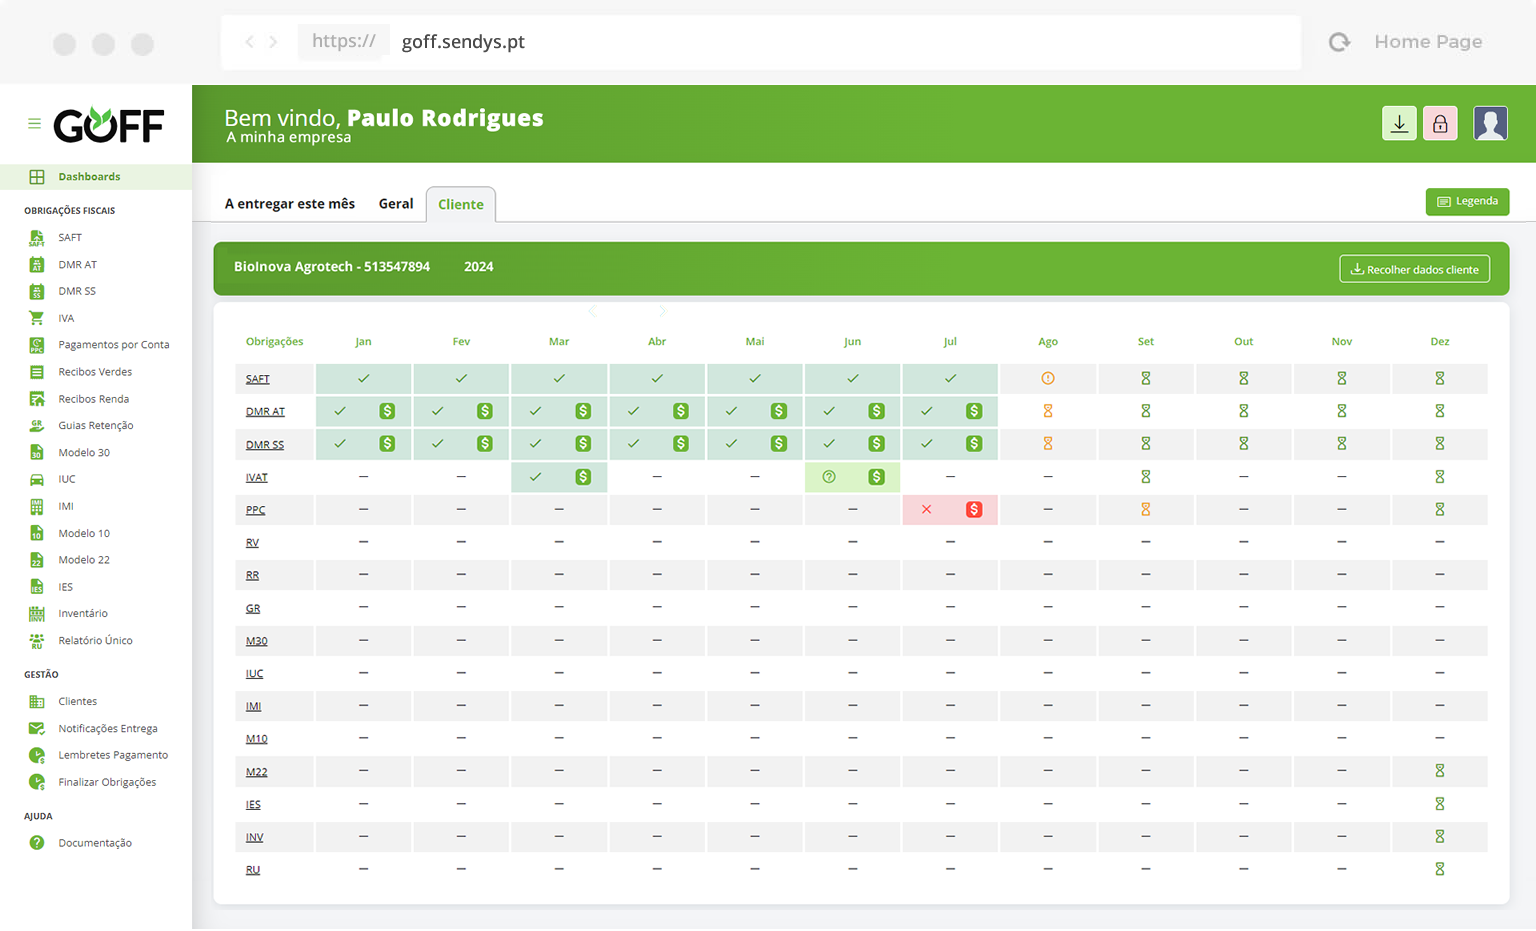Click the Home Page button in browser bar

coord(1428,42)
